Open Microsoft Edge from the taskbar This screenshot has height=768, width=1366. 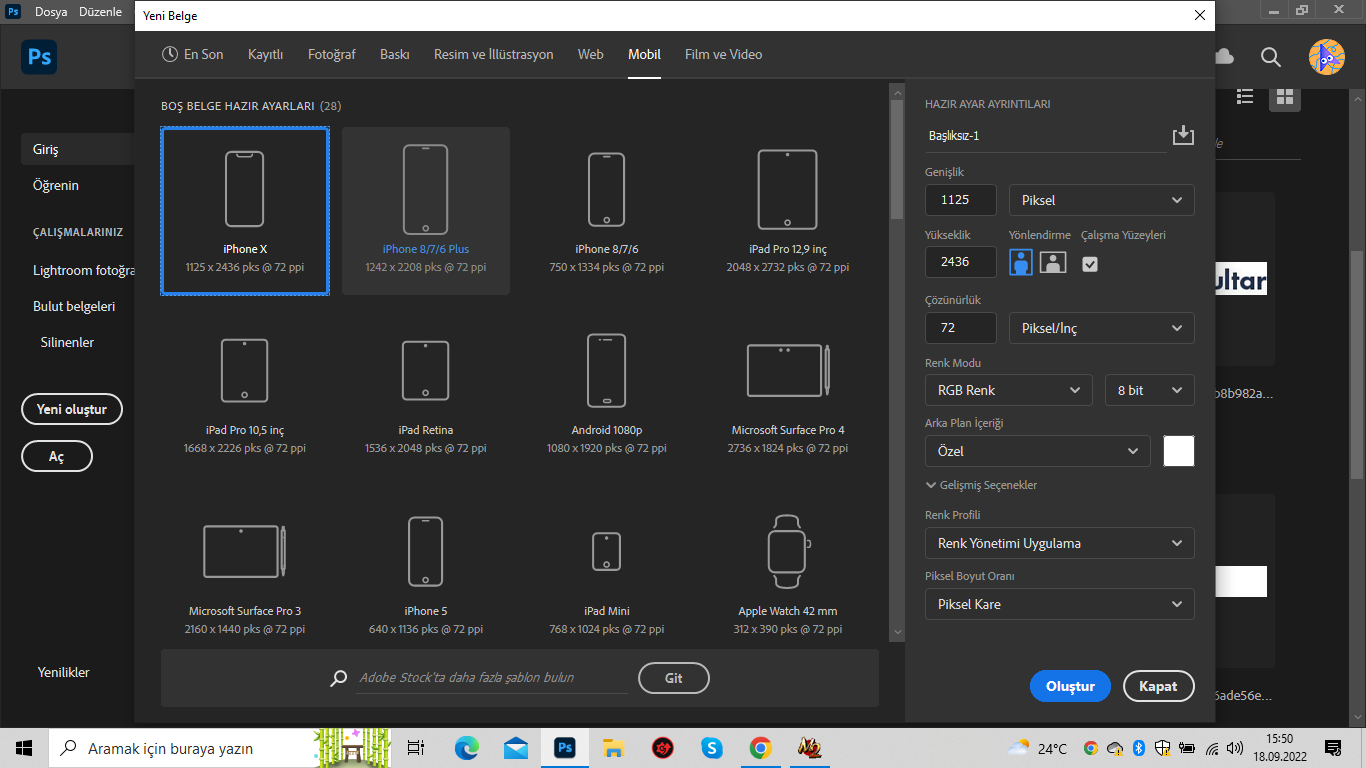click(467, 748)
